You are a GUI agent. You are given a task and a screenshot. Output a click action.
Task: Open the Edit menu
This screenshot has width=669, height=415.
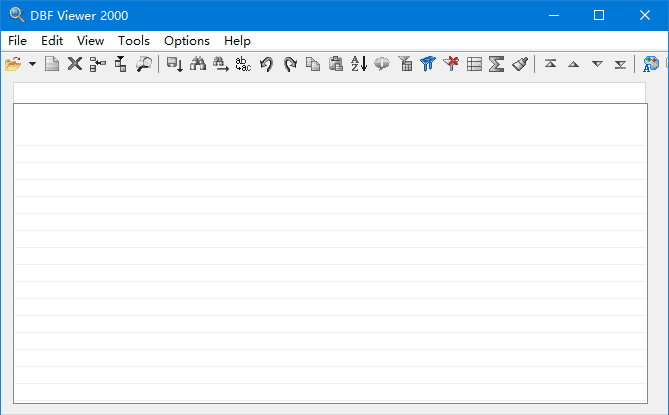pos(52,41)
